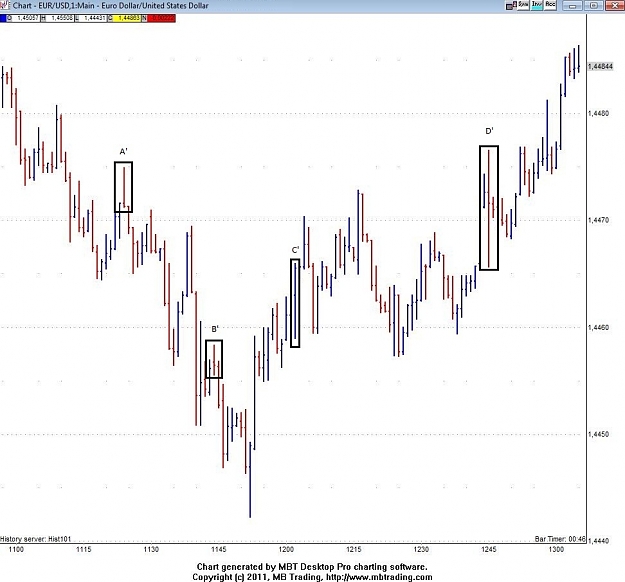Click the 1,4450 price axis label
The image size is (625, 582).
(x=598, y=434)
